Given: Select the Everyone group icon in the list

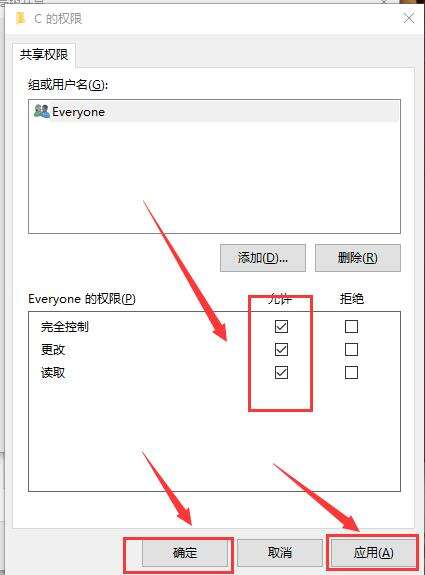Looking at the screenshot, I should point(41,111).
